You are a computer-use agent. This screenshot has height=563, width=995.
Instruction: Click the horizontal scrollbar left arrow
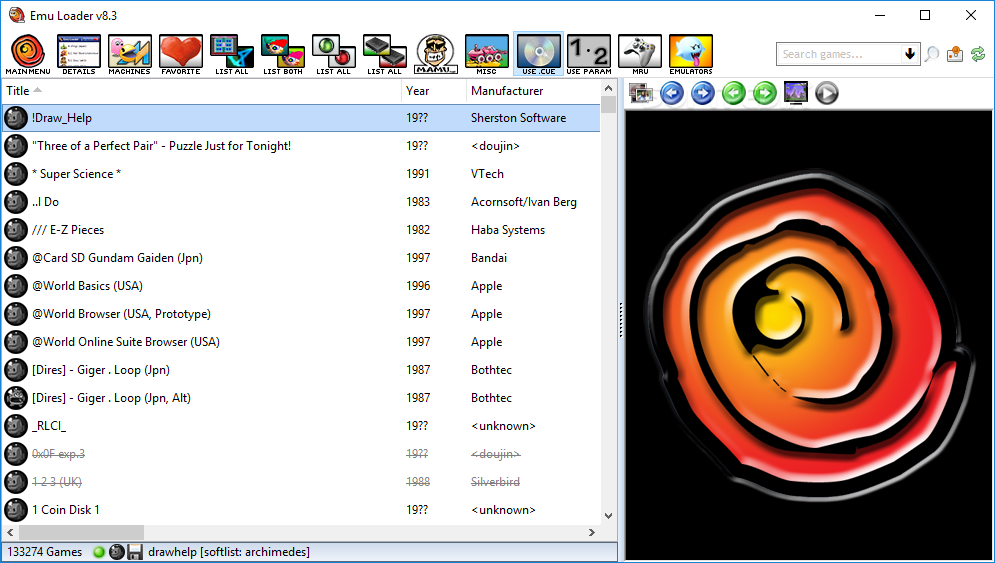10,533
